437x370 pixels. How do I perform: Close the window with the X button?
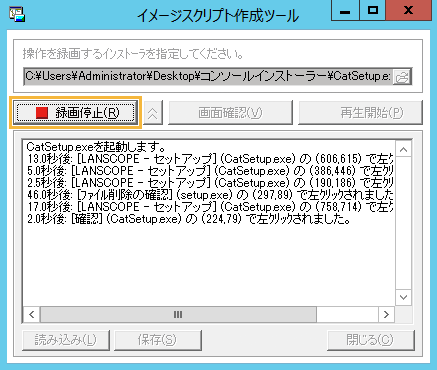pos(408,11)
